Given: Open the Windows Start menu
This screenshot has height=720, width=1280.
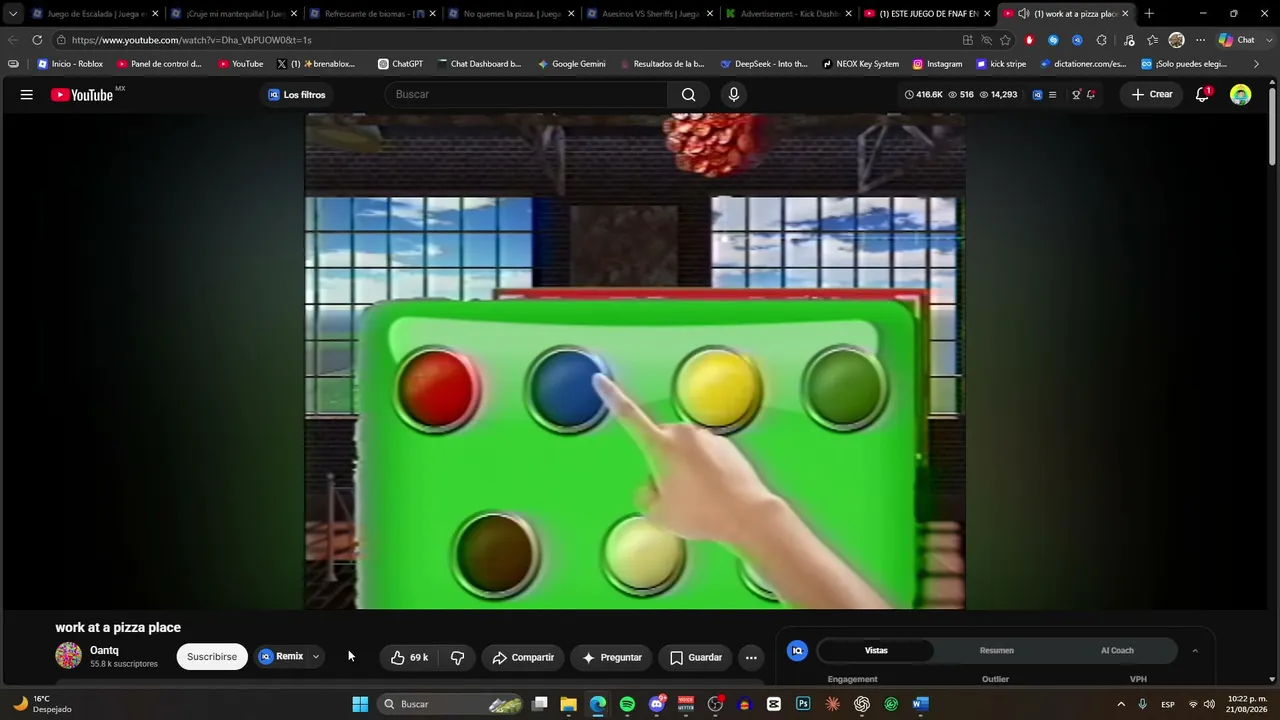Looking at the screenshot, I should tap(360, 704).
